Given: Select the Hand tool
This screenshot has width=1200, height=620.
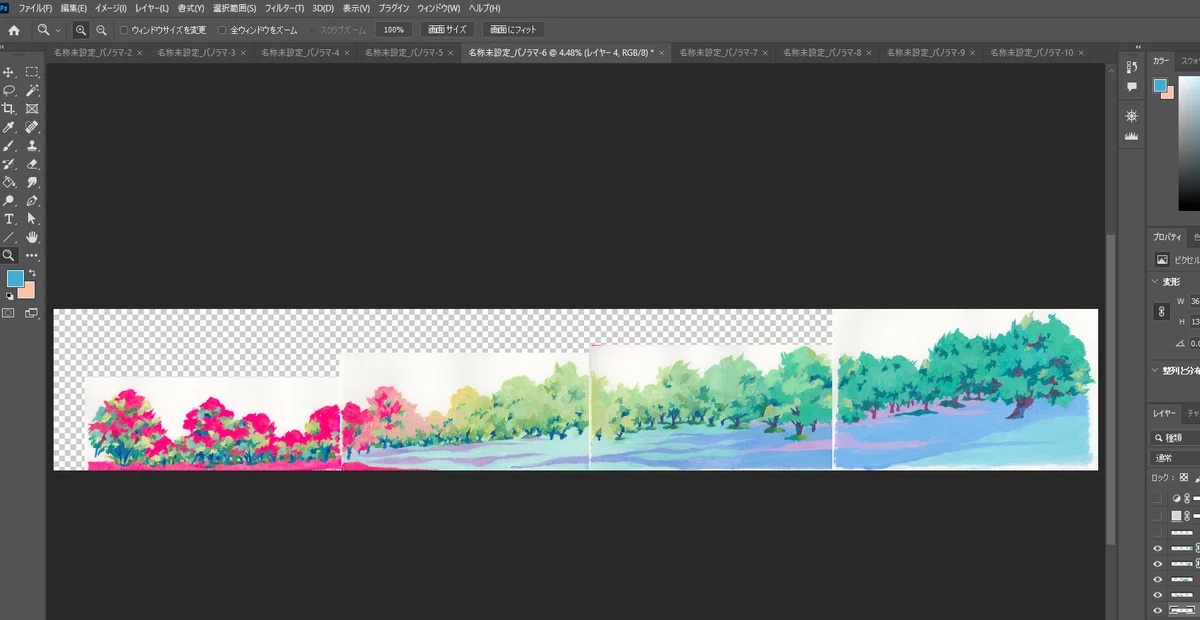Looking at the screenshot, I should click(32, 237).
